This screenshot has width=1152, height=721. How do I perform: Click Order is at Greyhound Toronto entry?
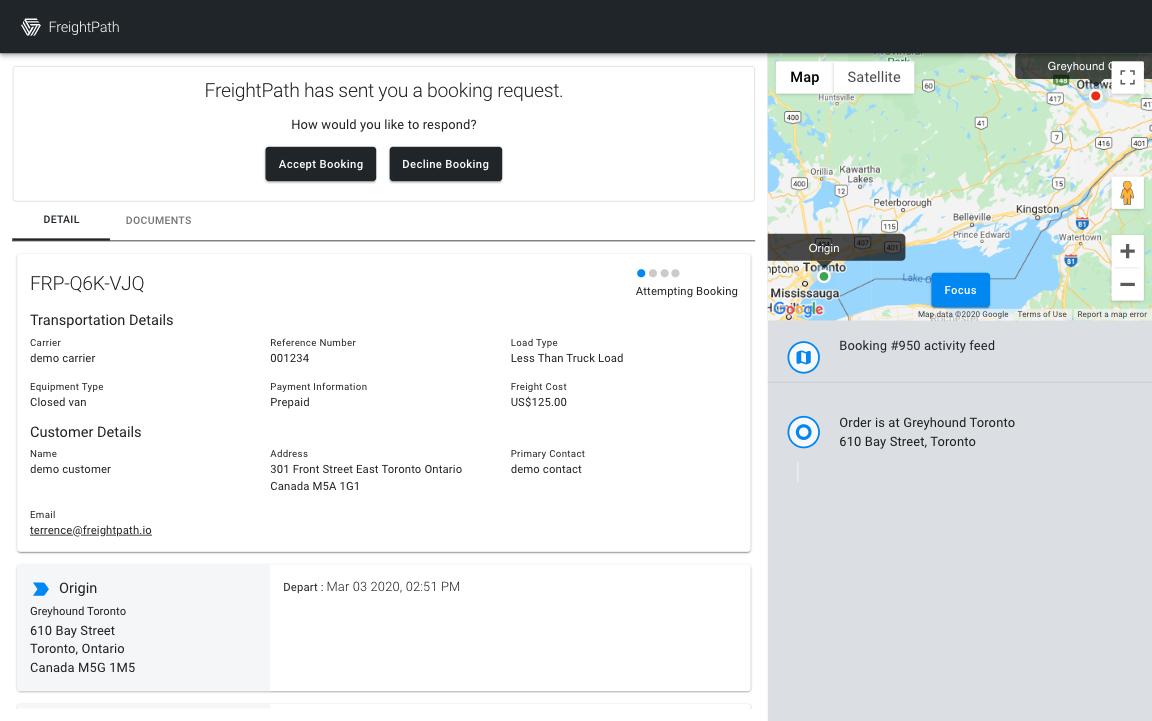click(x=927, y=432)
